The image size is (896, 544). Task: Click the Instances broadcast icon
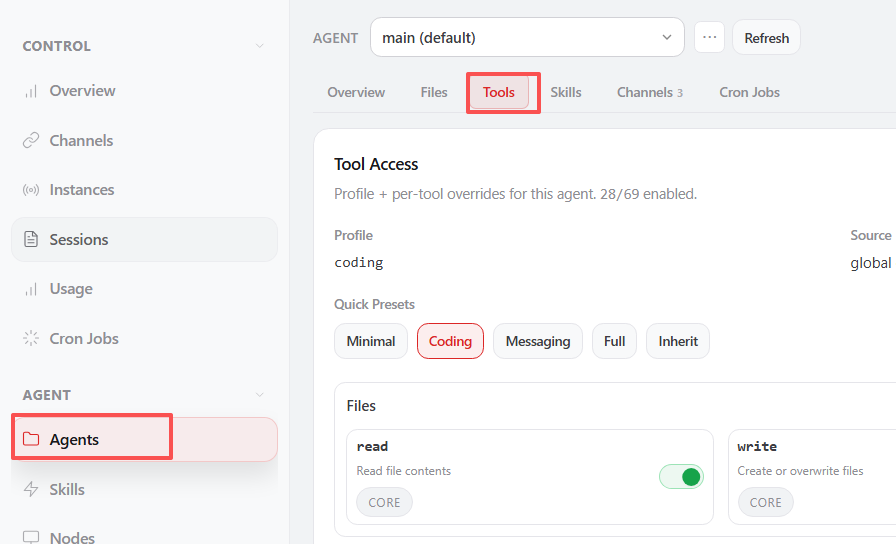pyautogui.click(x=31, y=190)
